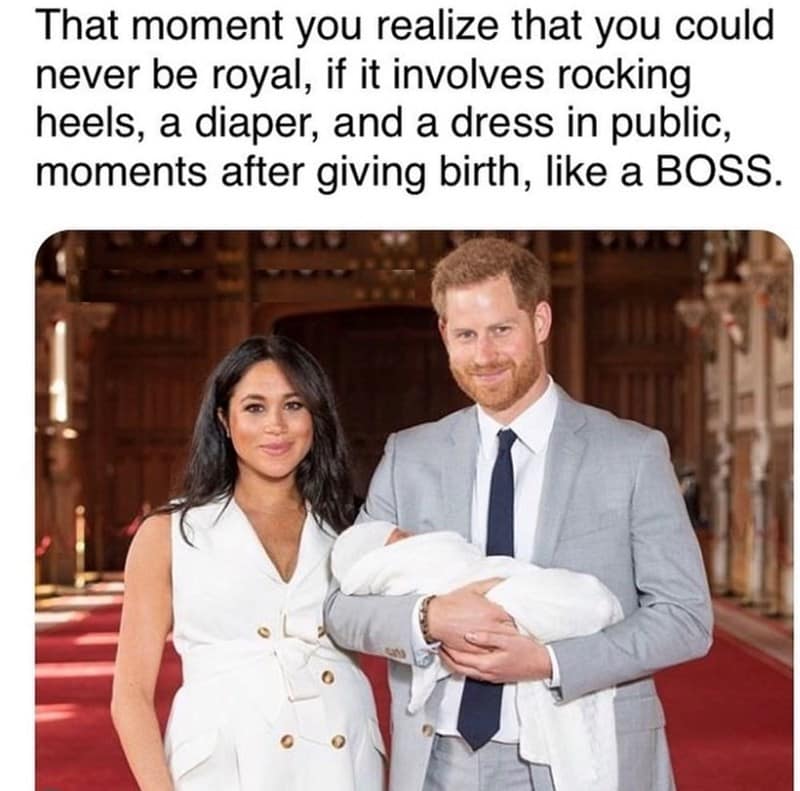Click the top gold button on white dress
Screen dimensions: 800x791
point(263,632)
